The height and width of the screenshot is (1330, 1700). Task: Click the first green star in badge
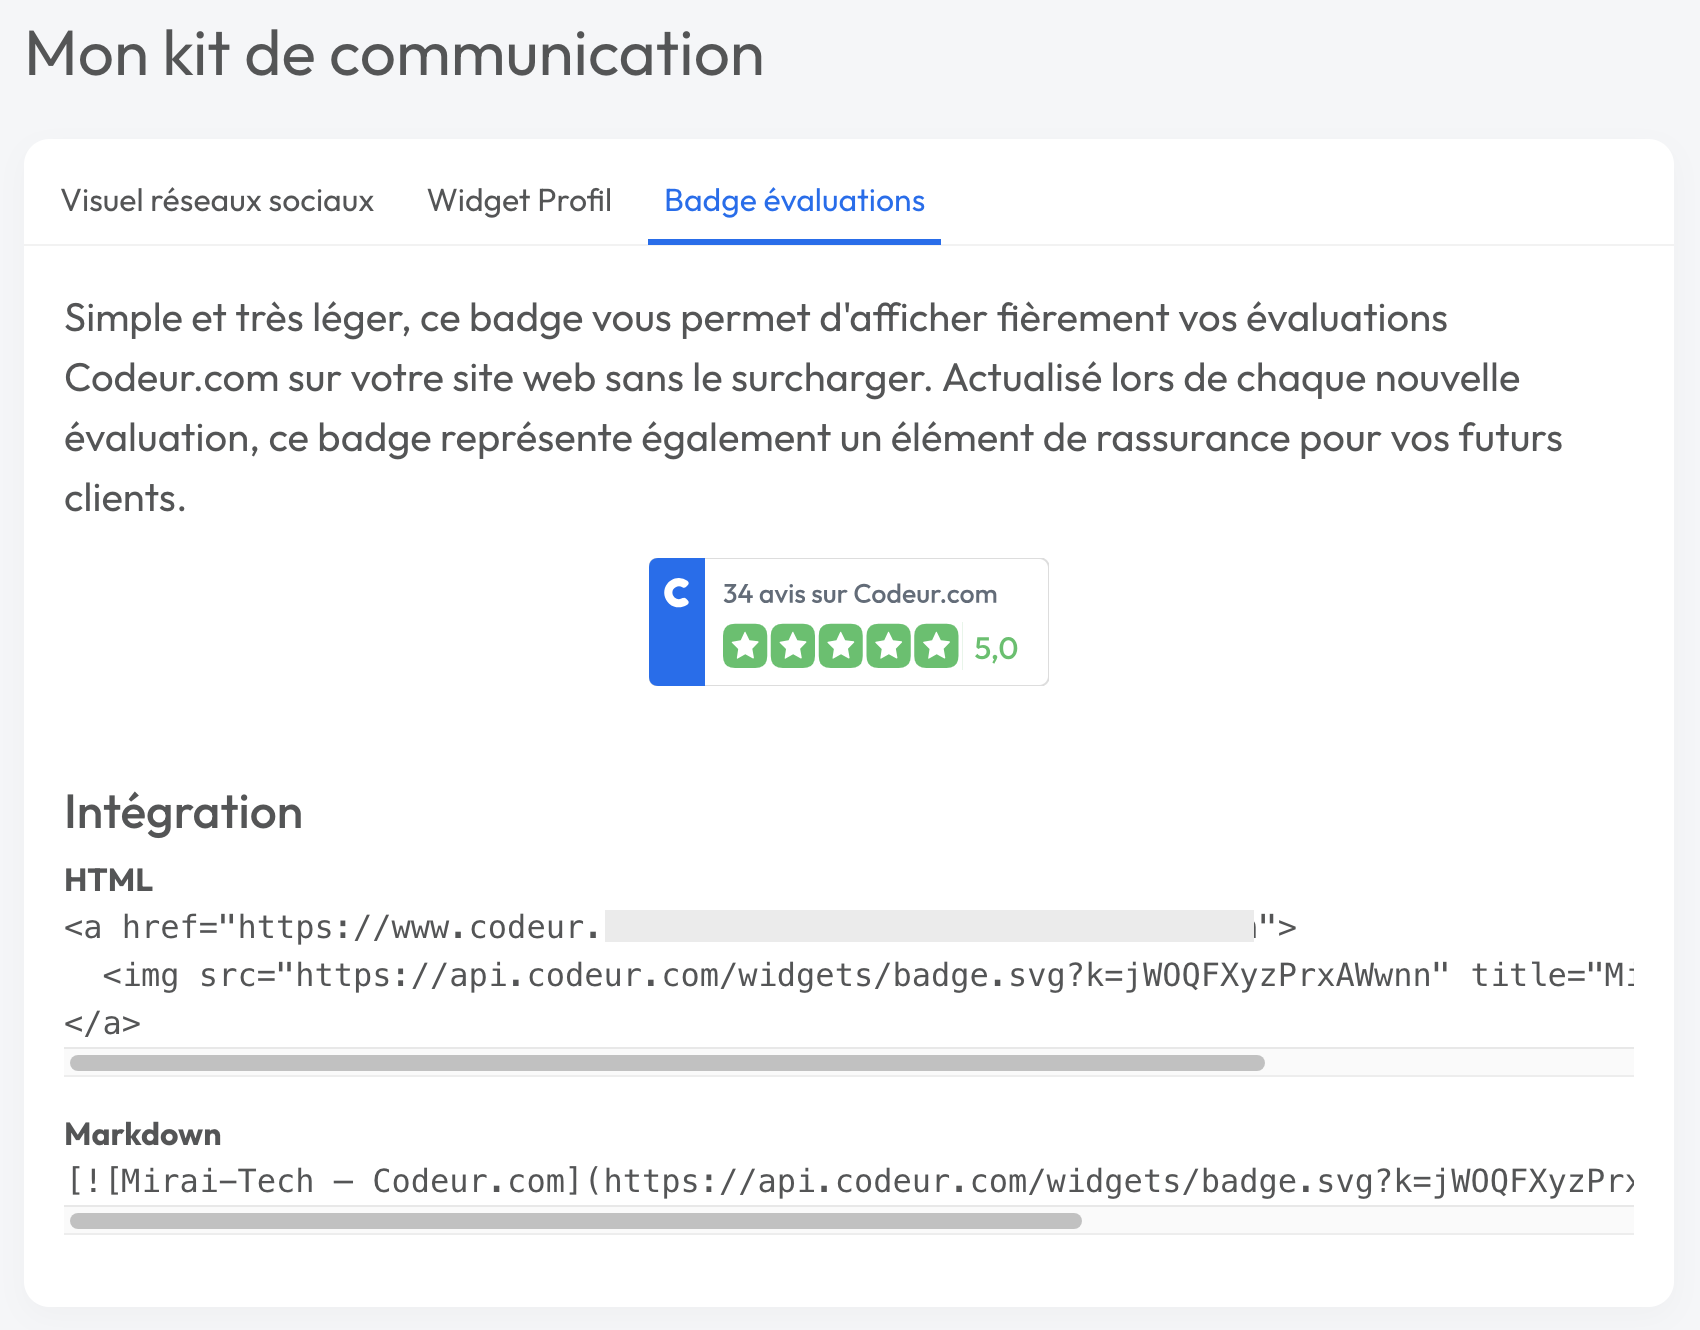pyautogui.click(x=745, y=647)
